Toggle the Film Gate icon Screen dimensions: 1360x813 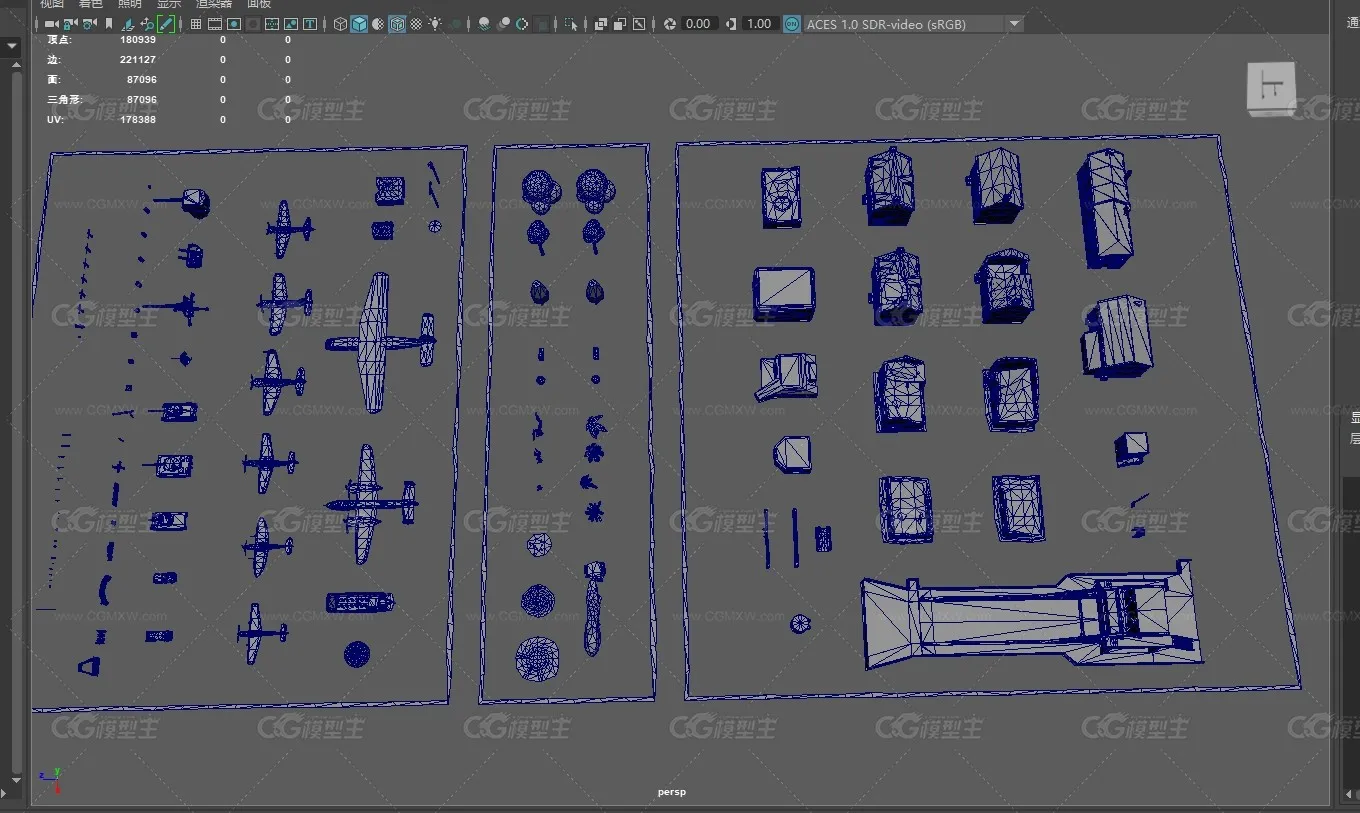pyautogui.click(x=215, y=24)
